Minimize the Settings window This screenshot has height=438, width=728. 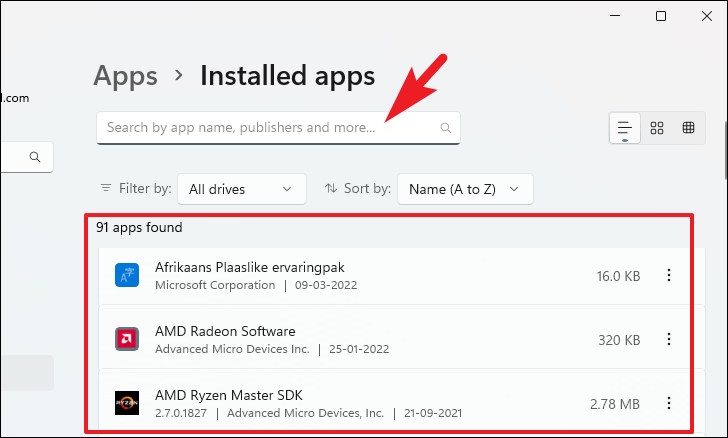[615, 16]
